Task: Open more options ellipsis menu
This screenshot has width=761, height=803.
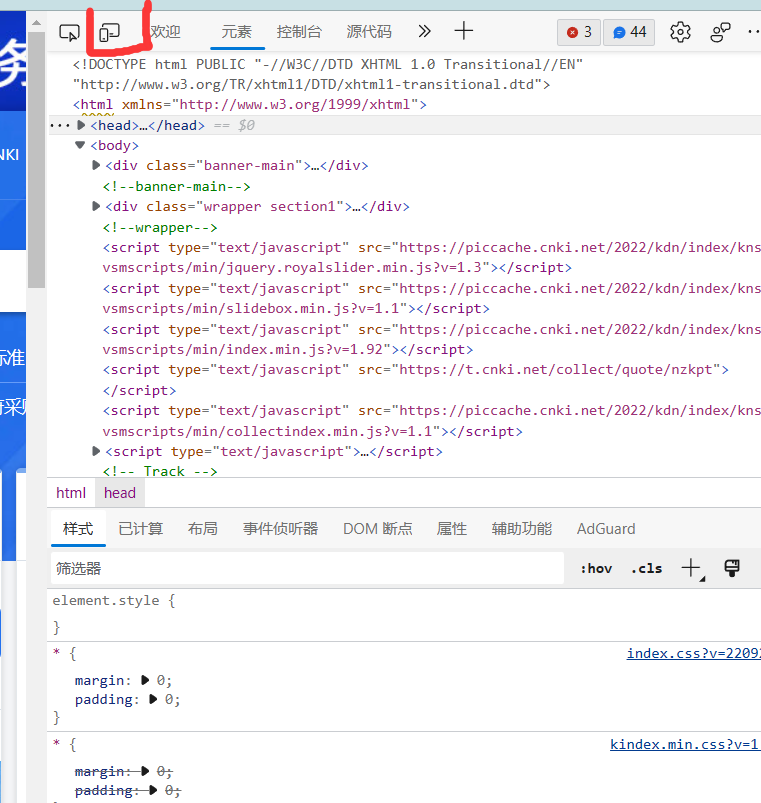Action: point(753,32)
